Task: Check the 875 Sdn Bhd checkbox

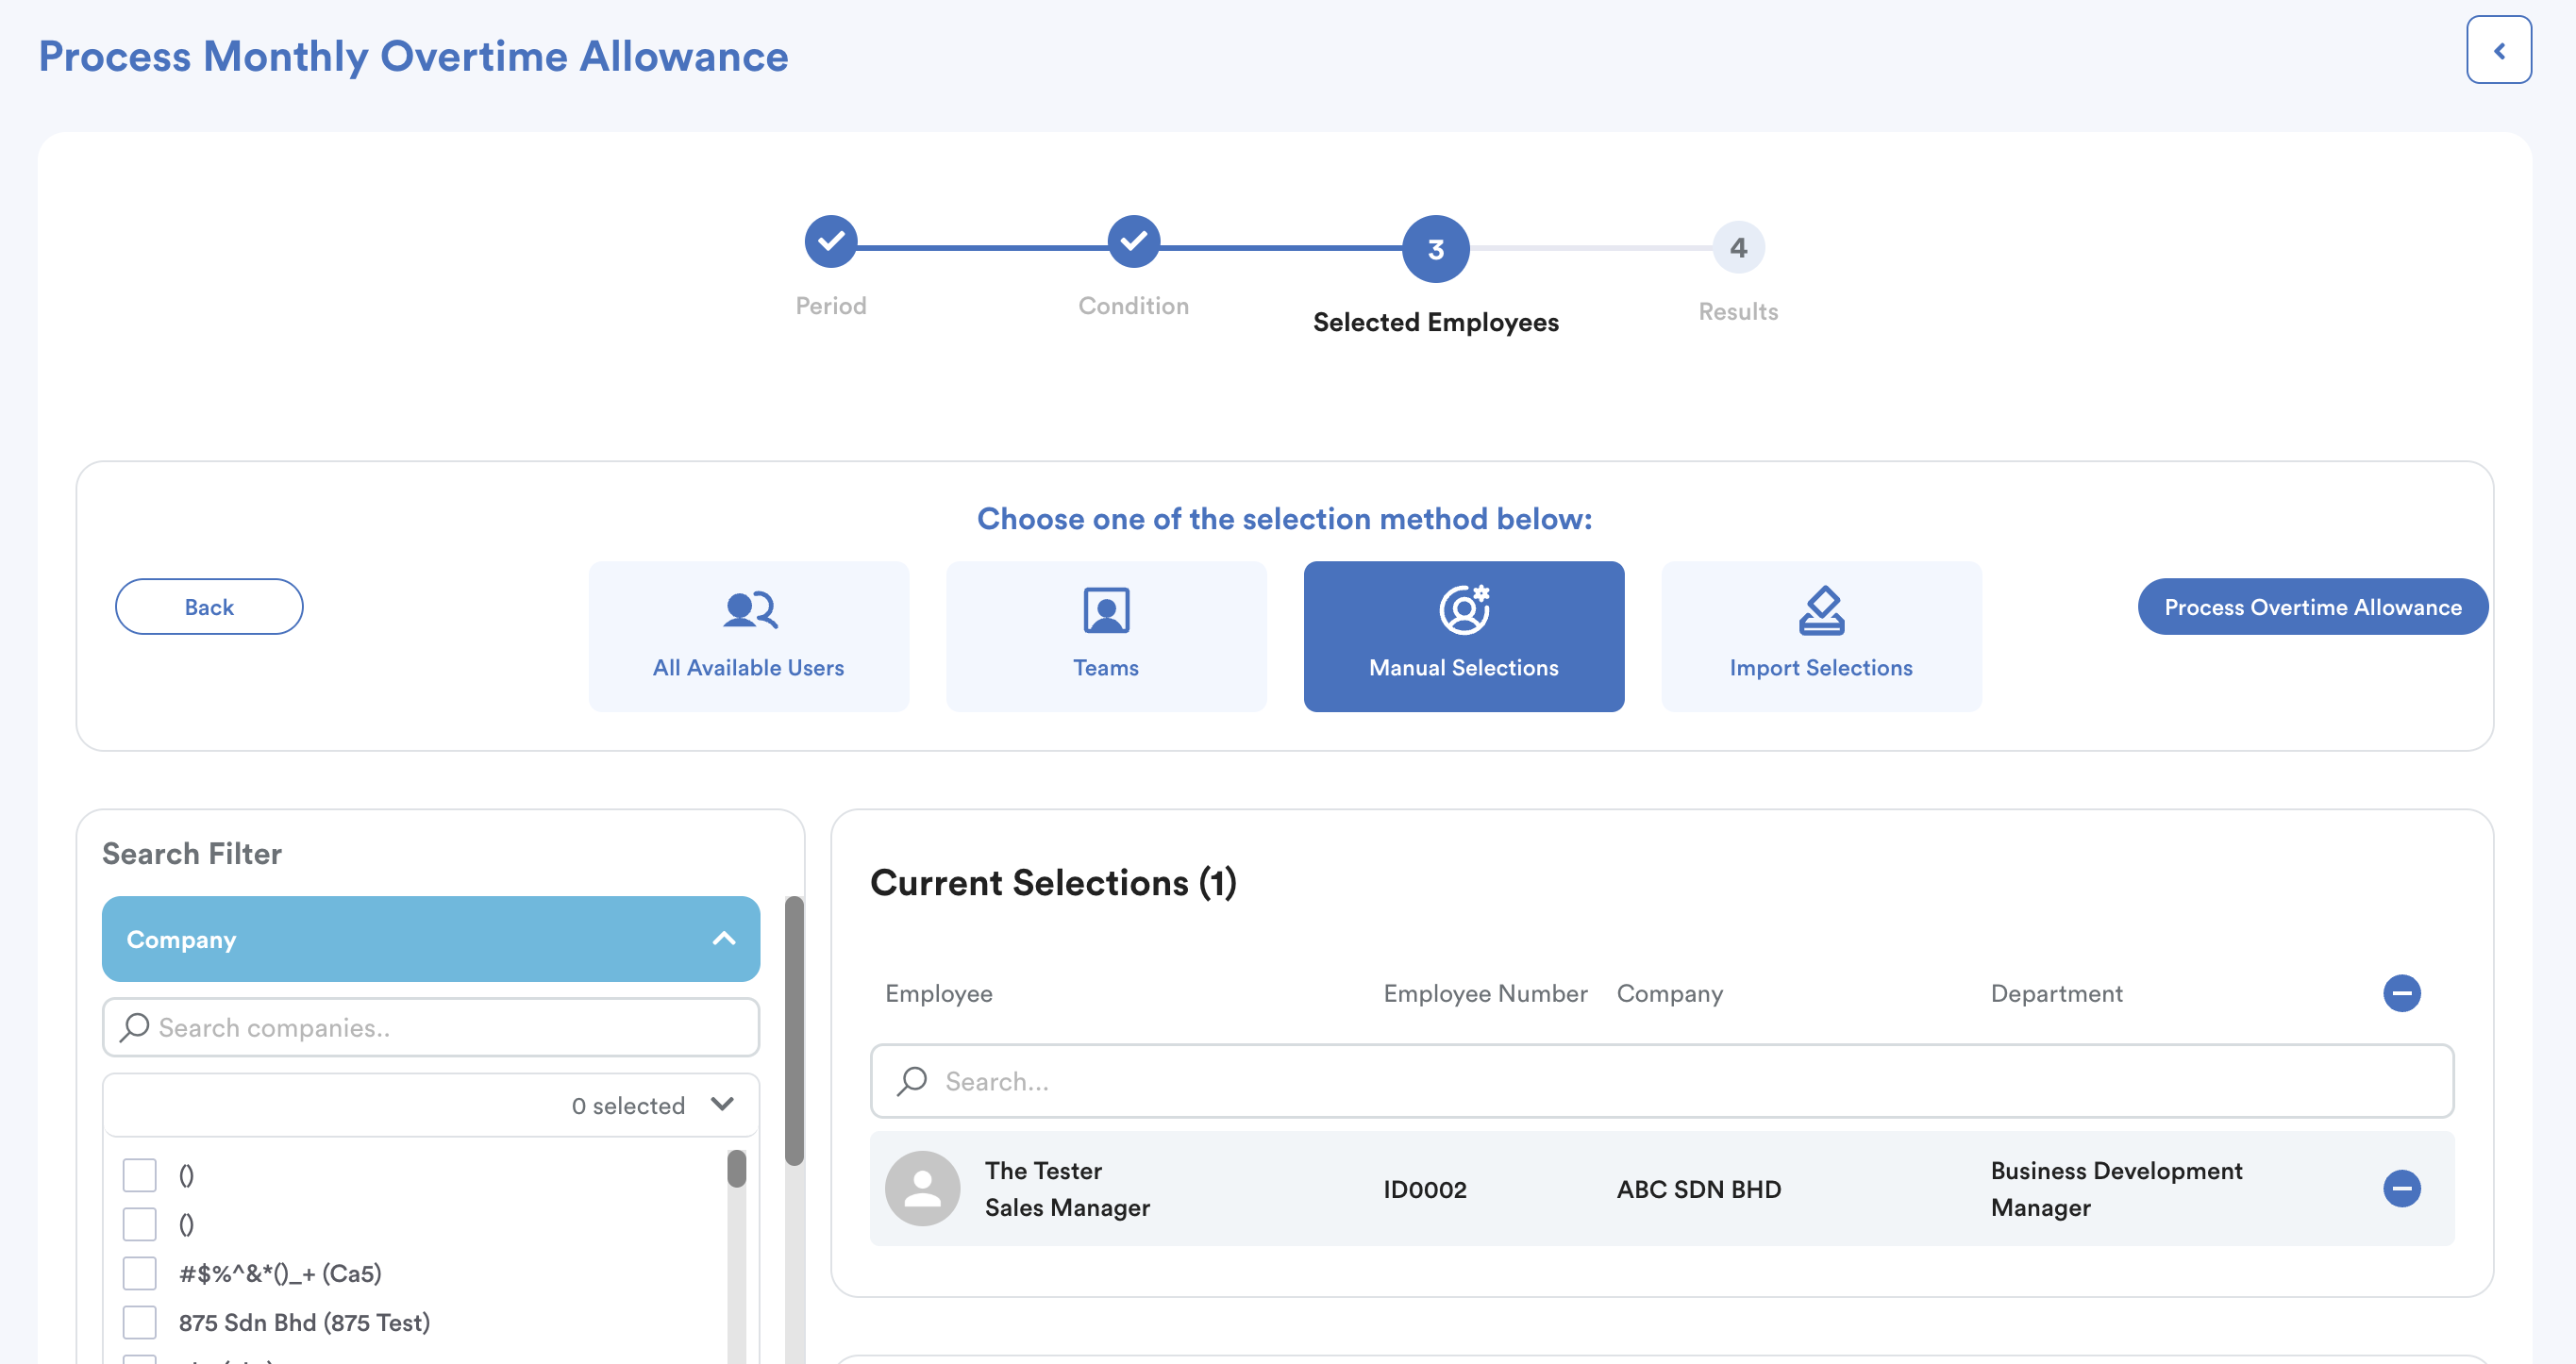Action: click(x=140, y=1322)
